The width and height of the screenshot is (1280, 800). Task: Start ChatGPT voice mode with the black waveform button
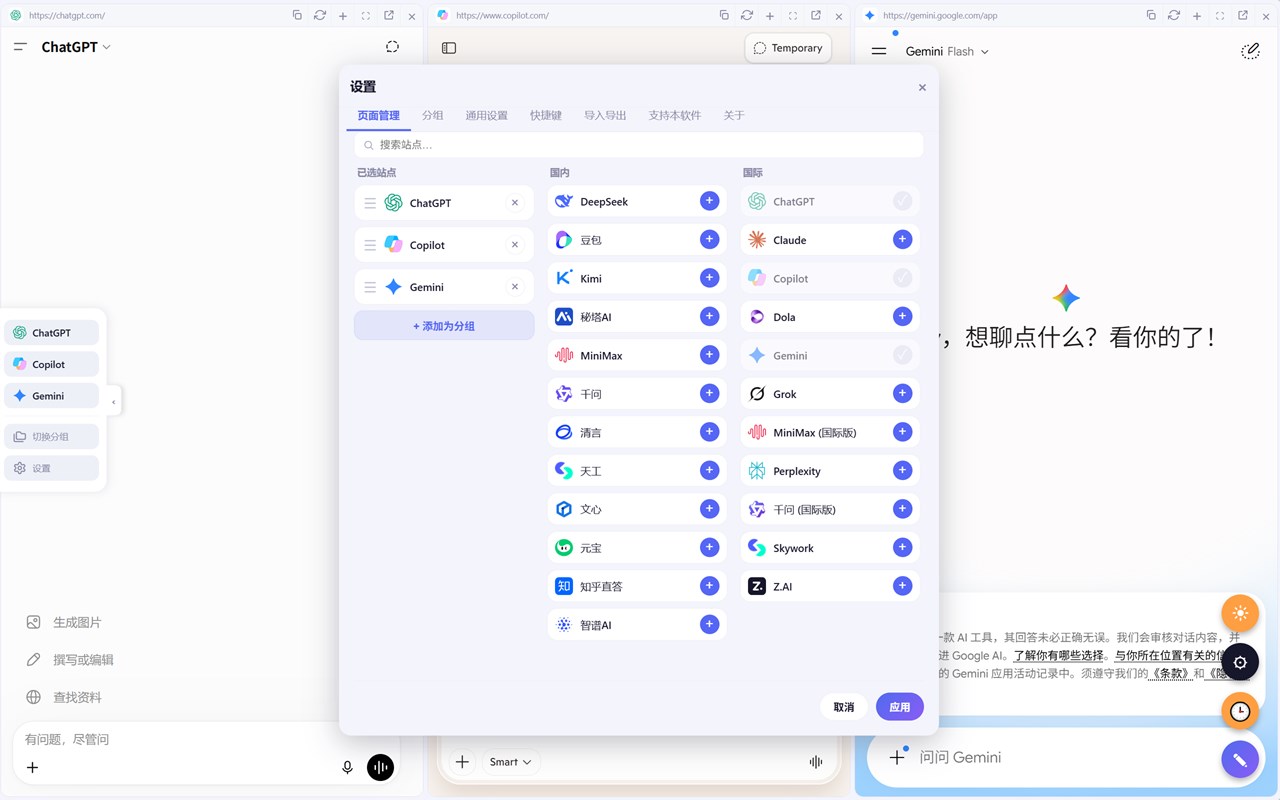point(380,767)
